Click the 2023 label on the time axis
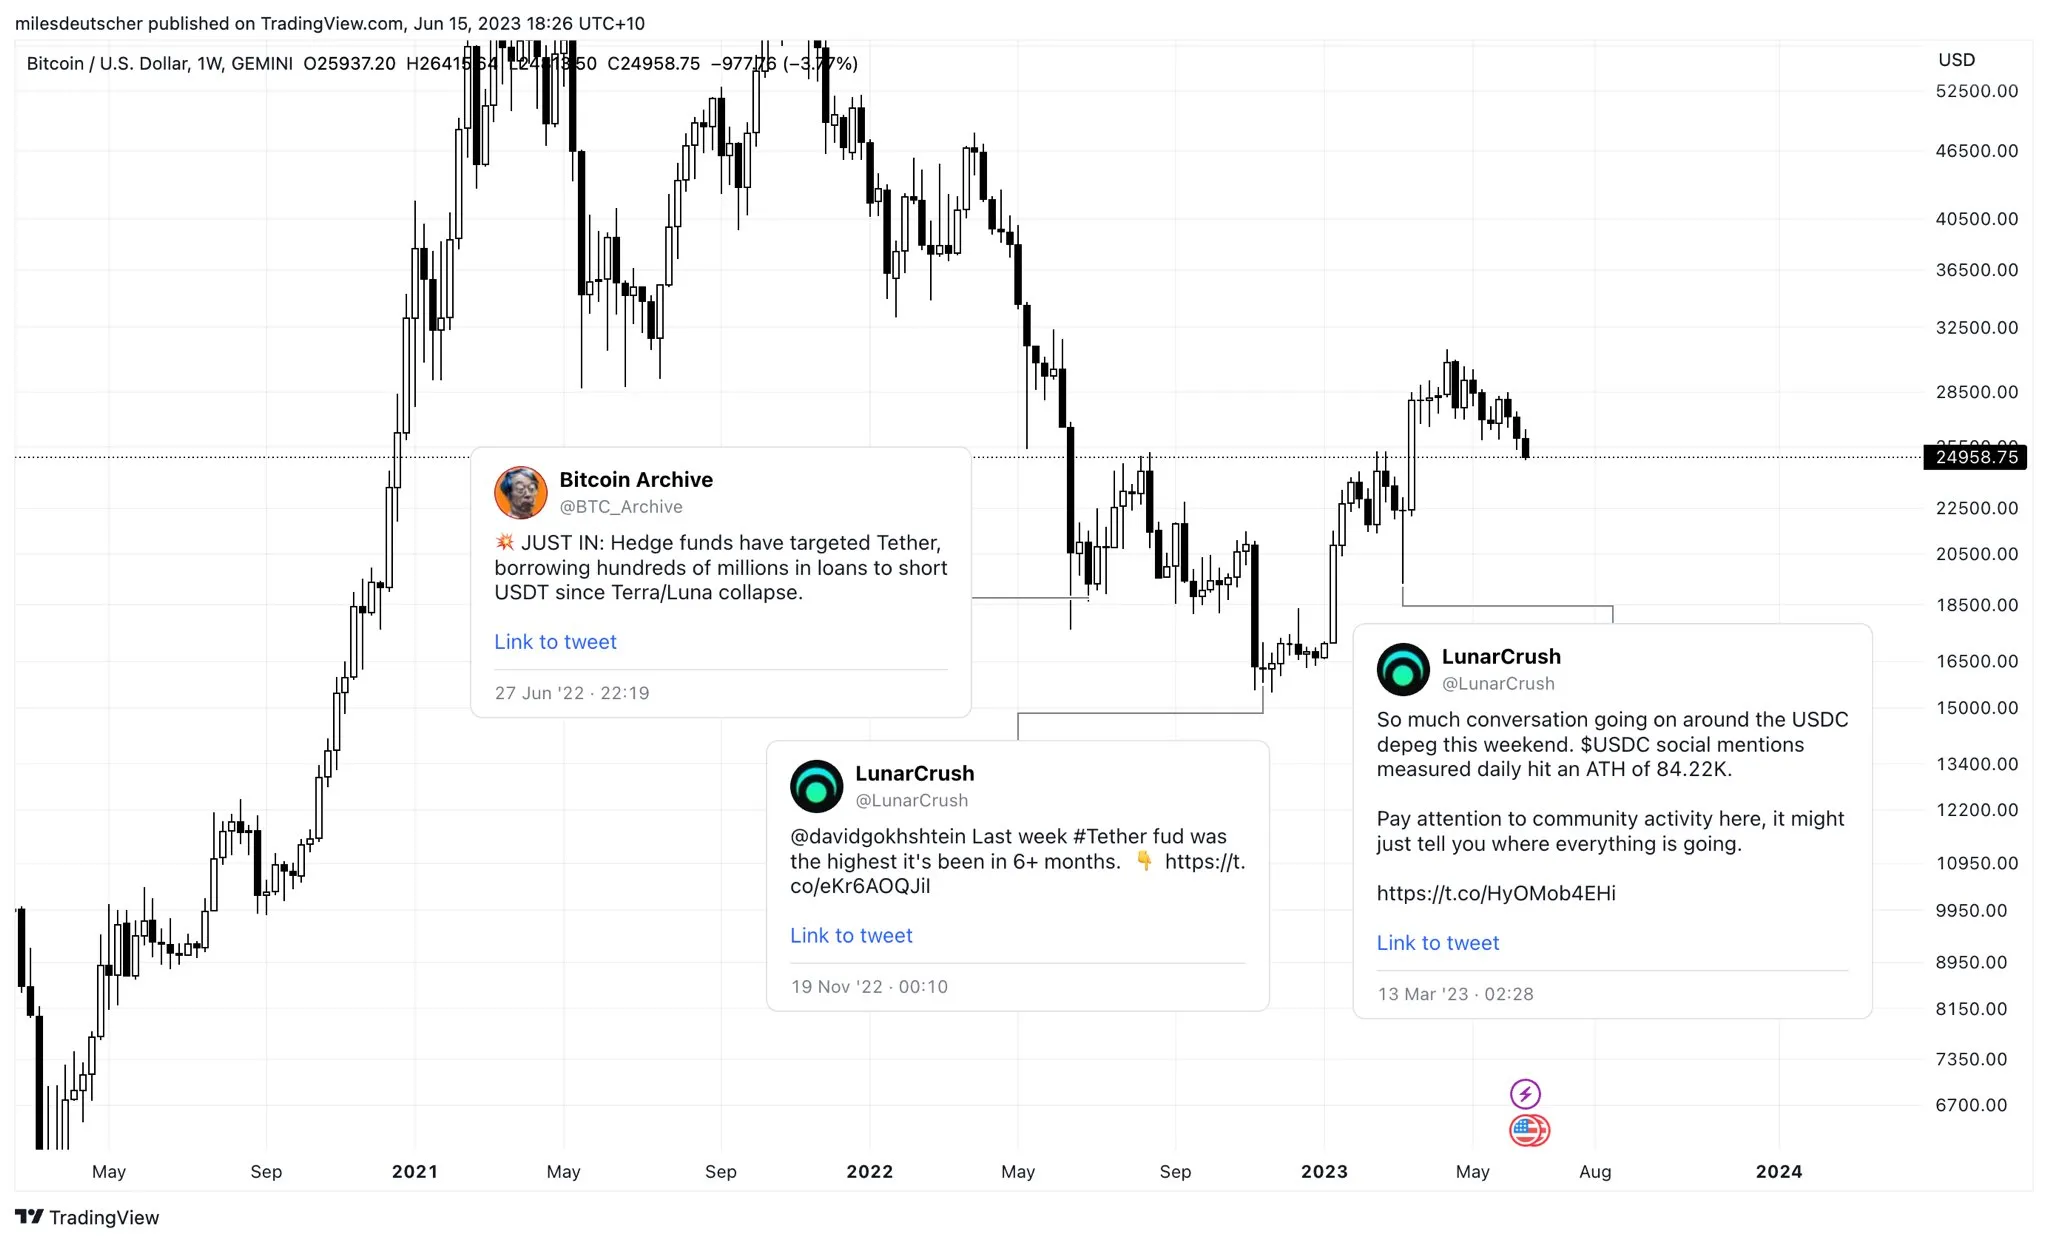This screenshot has height=1243, width=2048. 1325,1171
